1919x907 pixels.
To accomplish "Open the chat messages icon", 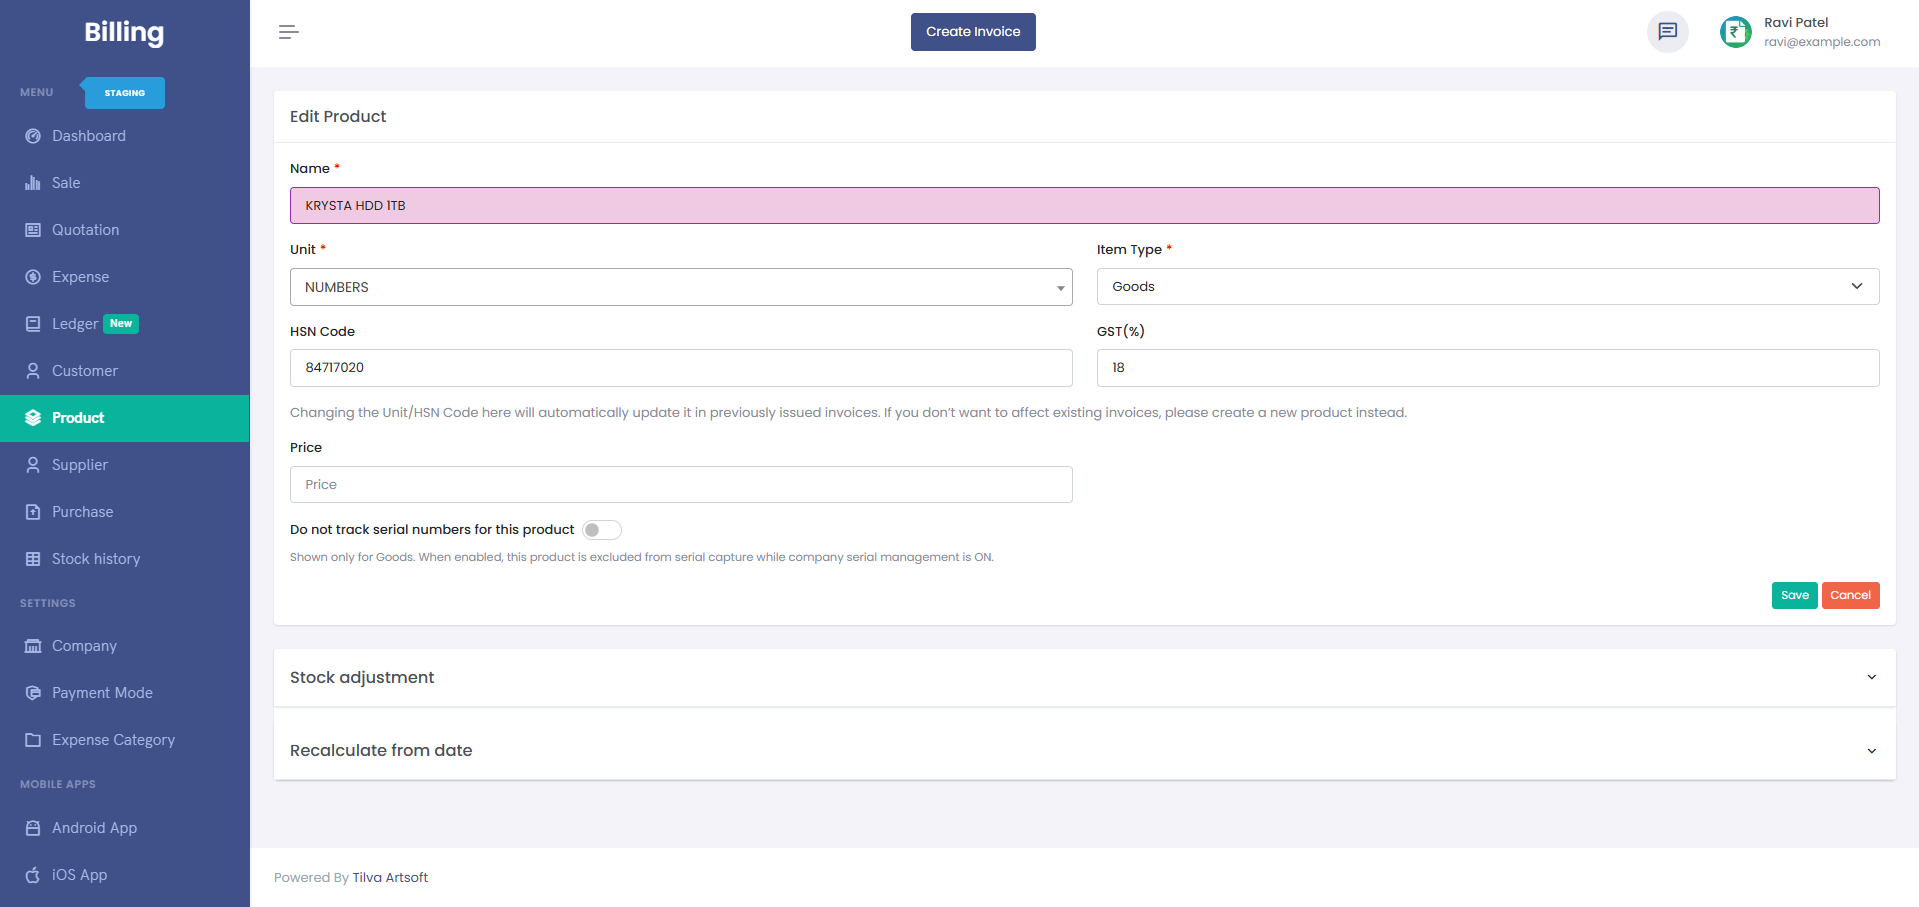I will tap(1667, 32).
